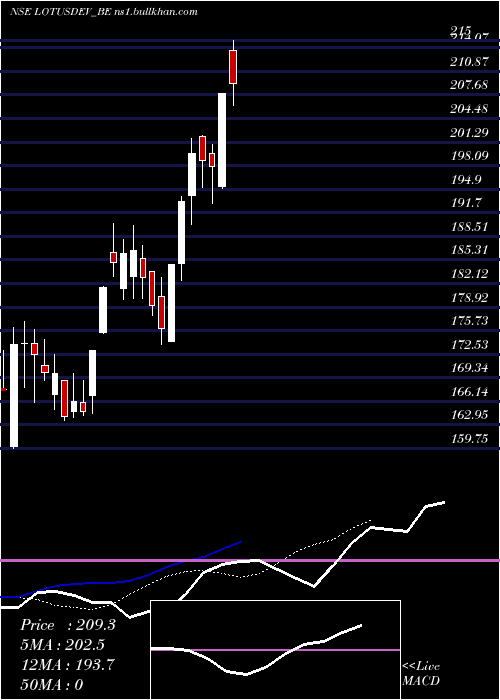Click the 201.29 price axis label
Screen dimensions: 500x700
coord(469,132)
